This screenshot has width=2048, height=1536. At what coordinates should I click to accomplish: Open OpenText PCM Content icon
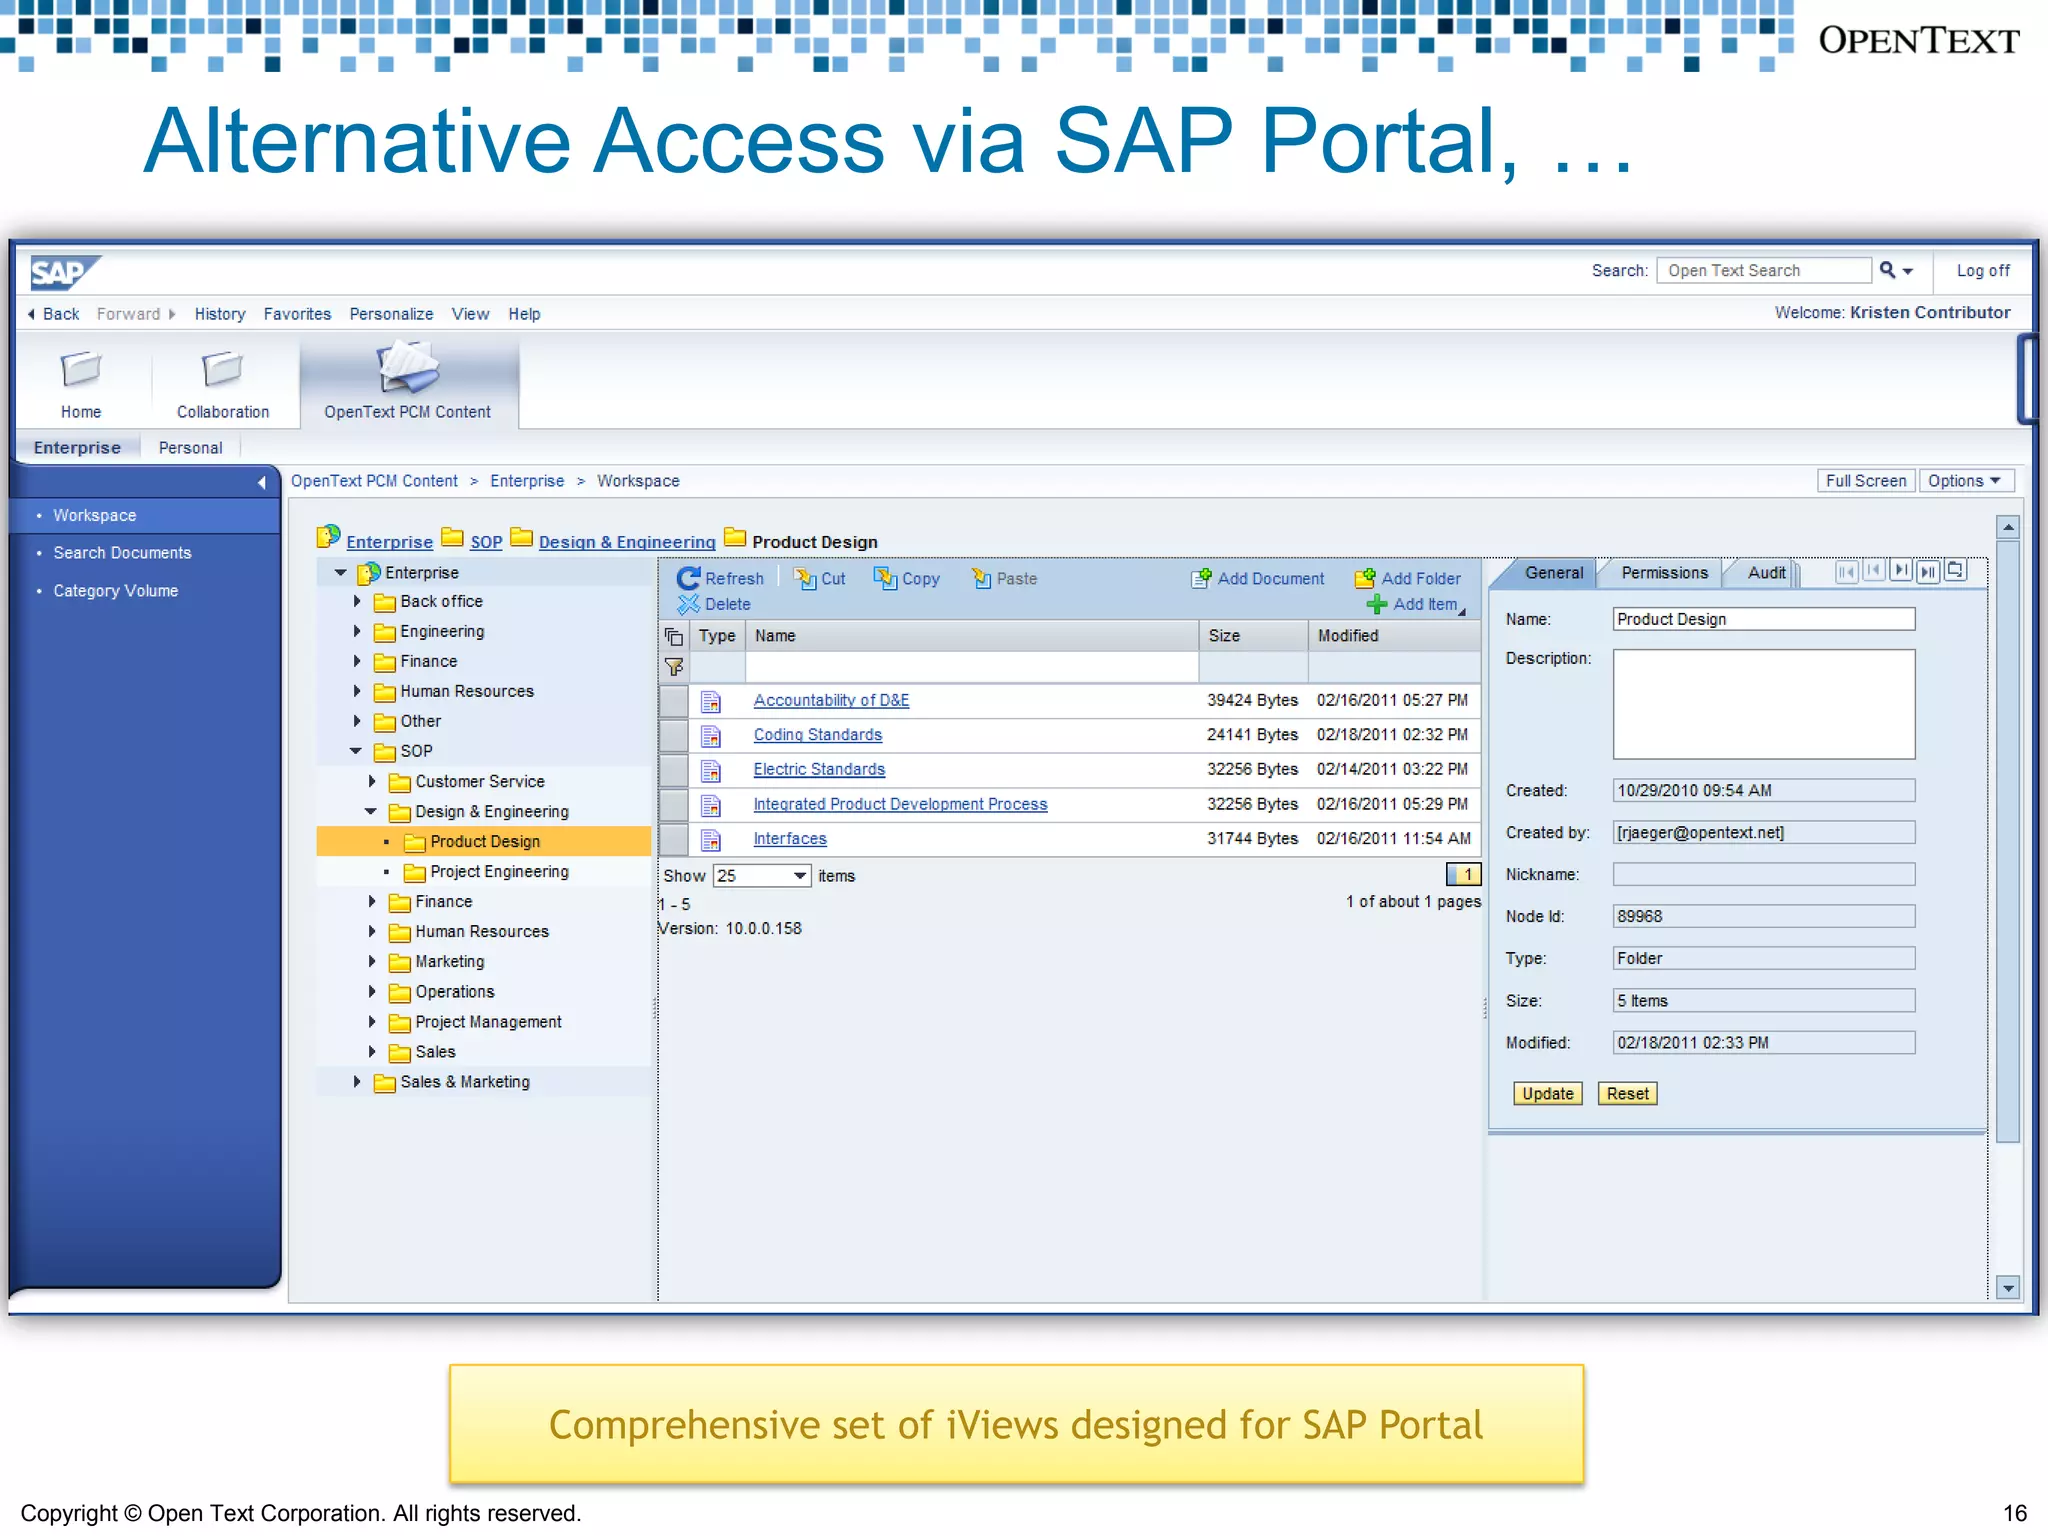[407, 366]
